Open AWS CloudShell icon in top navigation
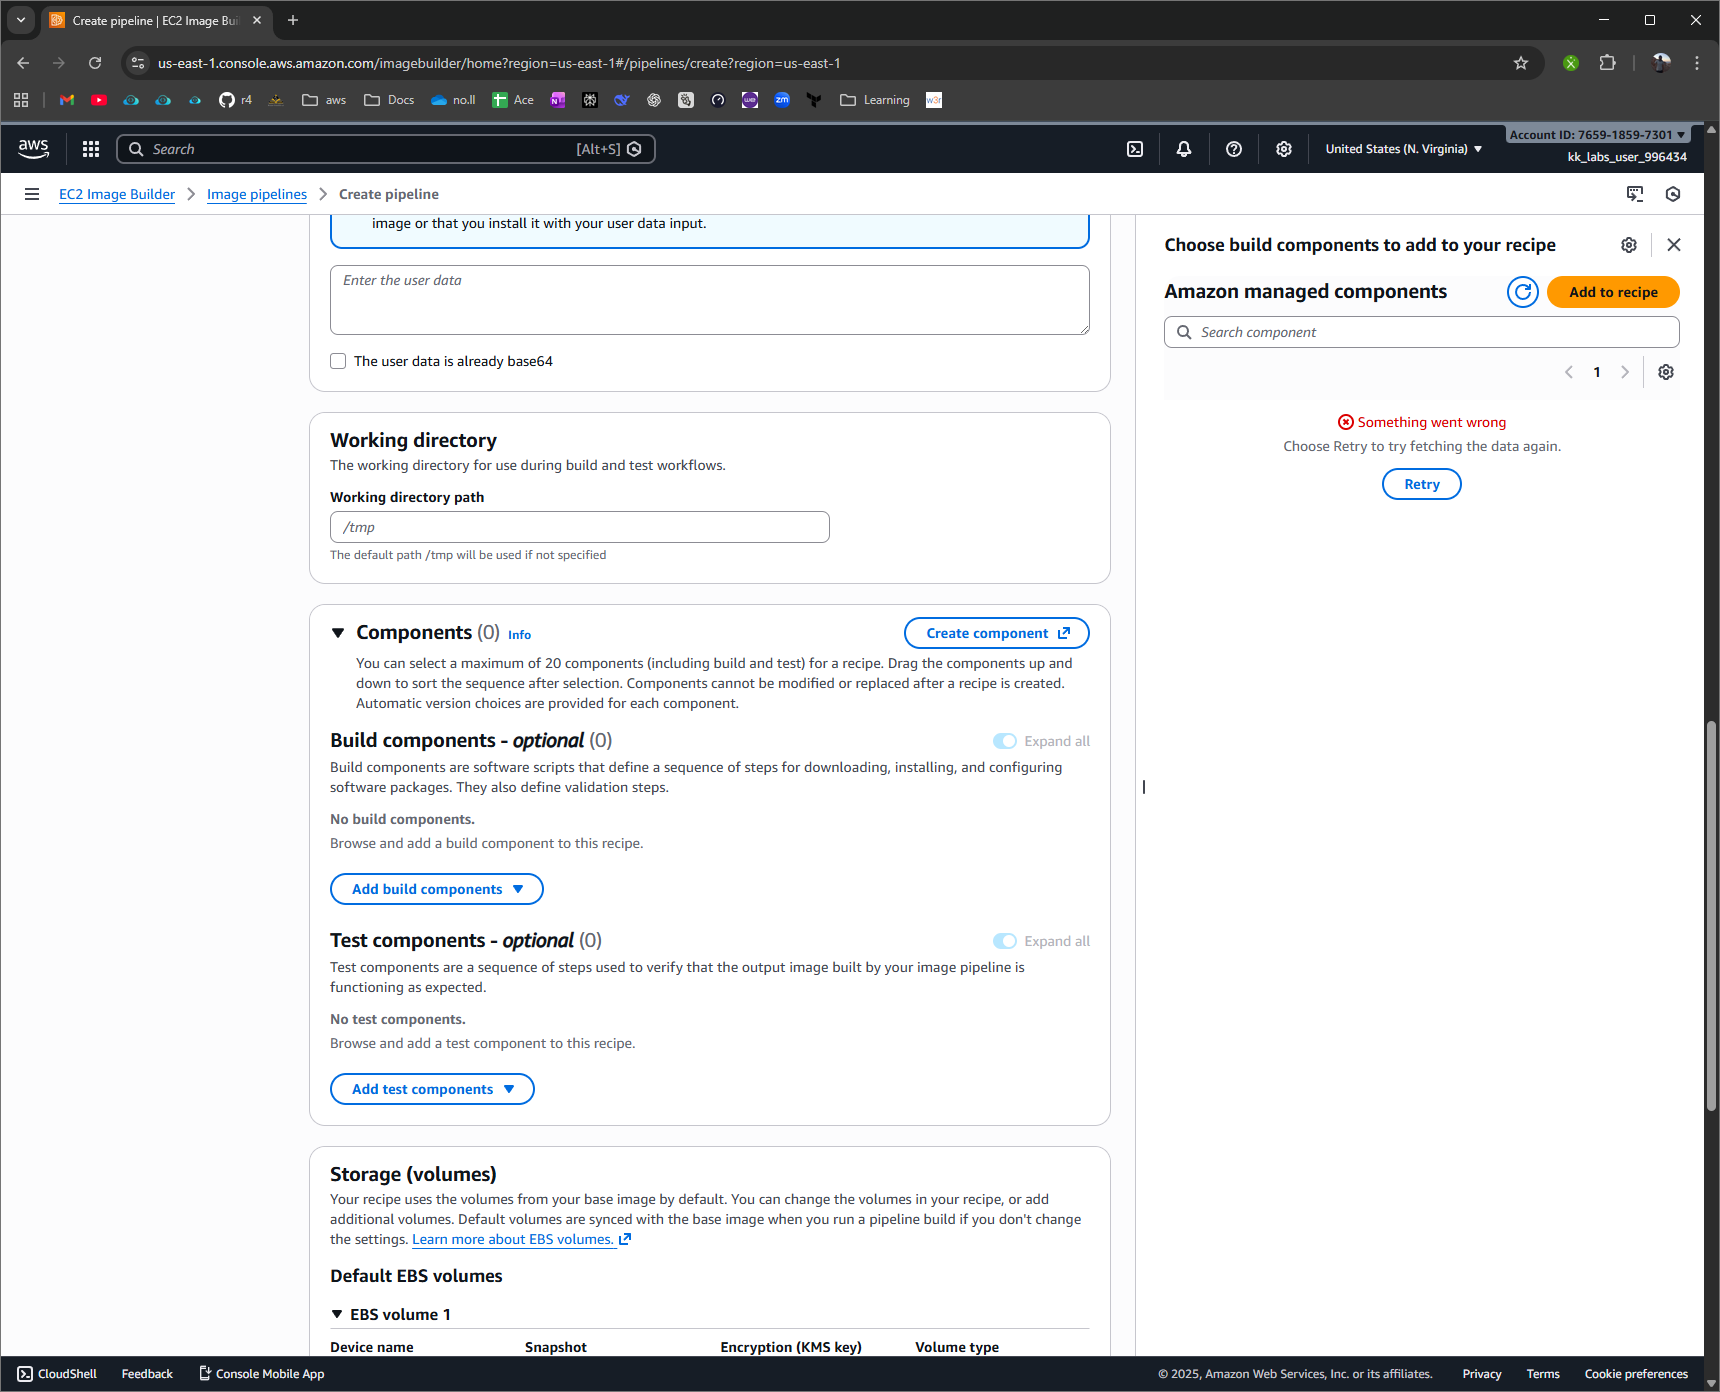 [1135, 149]
